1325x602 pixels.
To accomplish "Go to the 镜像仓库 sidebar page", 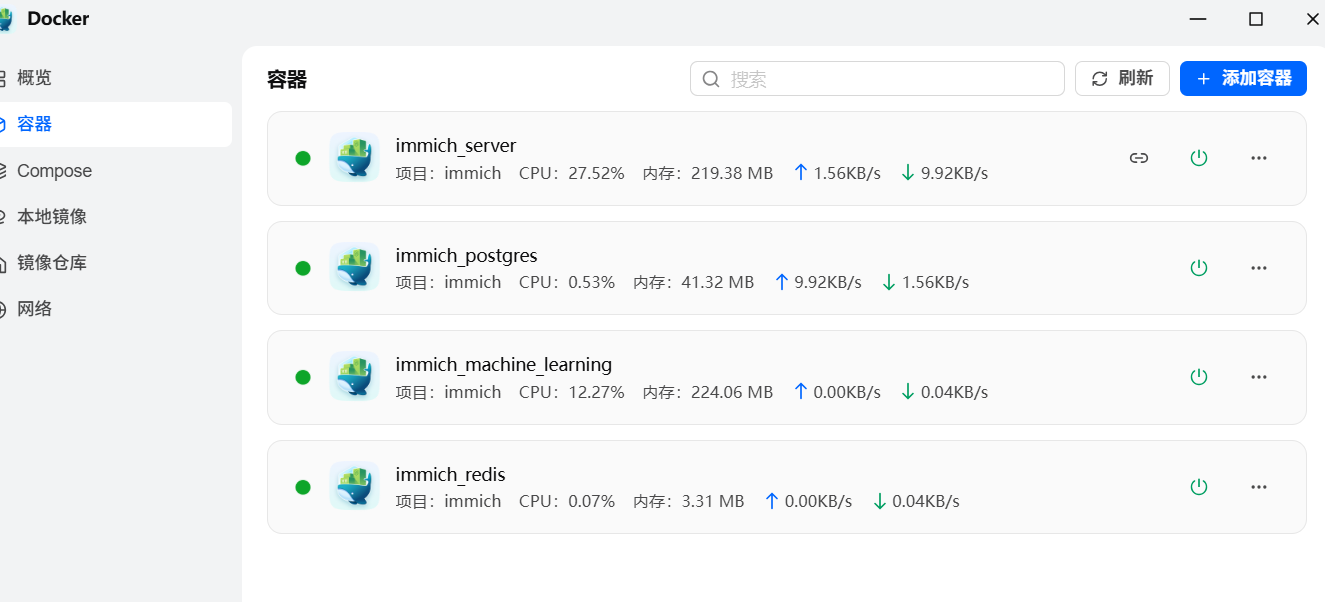I will point(51,263).
